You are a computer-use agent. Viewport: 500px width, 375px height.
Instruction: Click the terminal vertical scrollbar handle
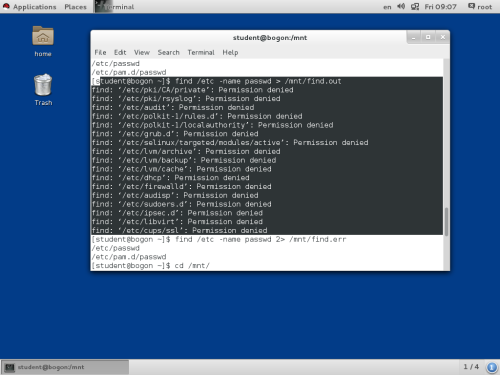(446, 221)
